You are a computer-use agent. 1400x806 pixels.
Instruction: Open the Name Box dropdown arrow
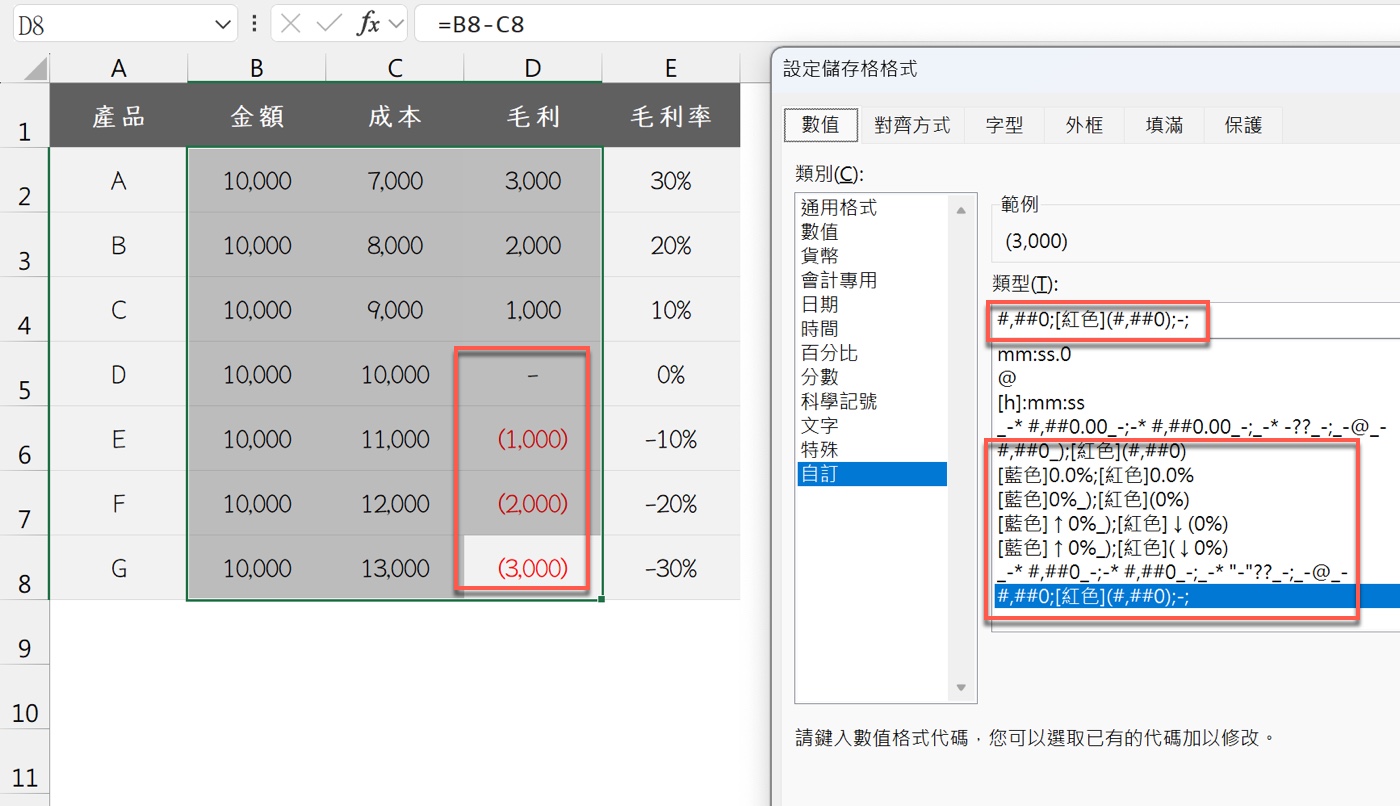[x=222, y=24]
